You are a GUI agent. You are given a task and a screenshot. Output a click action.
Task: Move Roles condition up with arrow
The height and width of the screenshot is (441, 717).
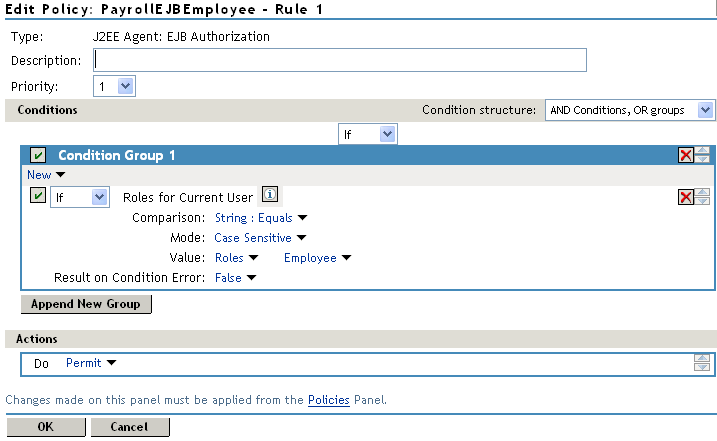click(x=703, y=192)
